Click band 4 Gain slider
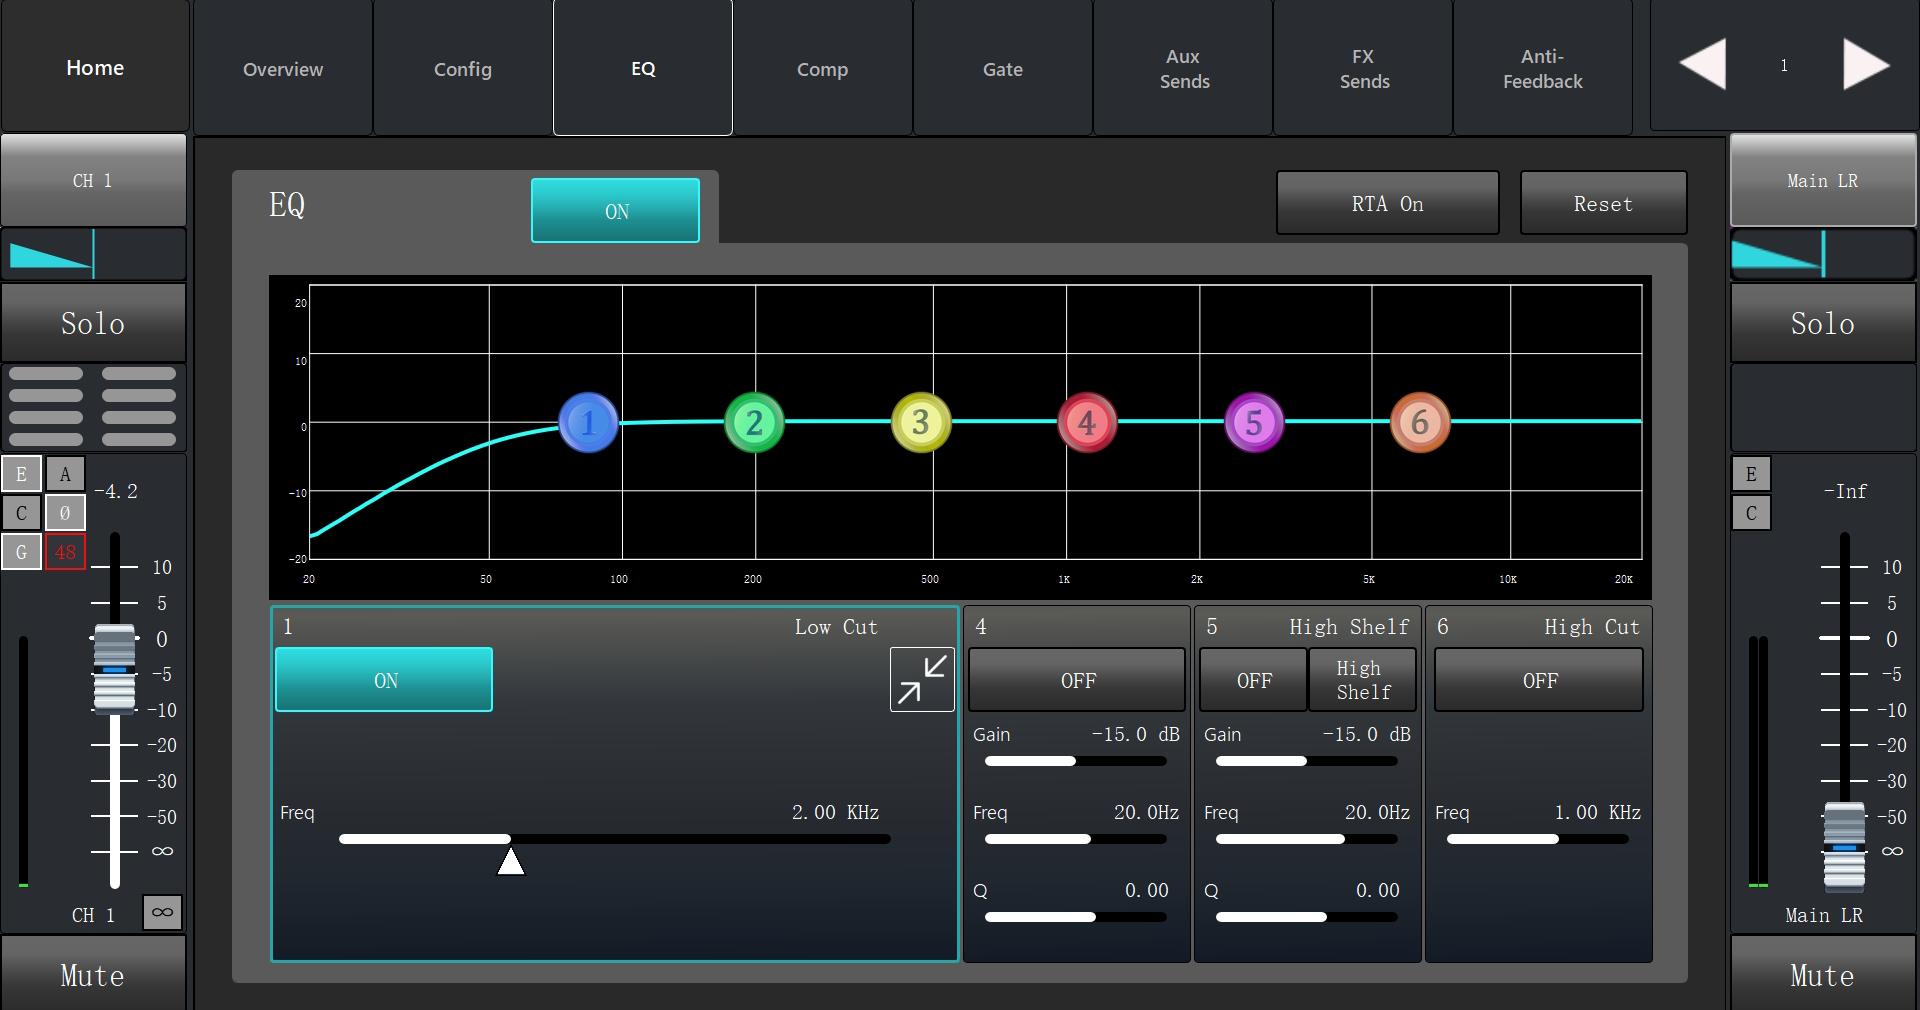This screenshot has height=1010, width=1920. (1076, 761)
